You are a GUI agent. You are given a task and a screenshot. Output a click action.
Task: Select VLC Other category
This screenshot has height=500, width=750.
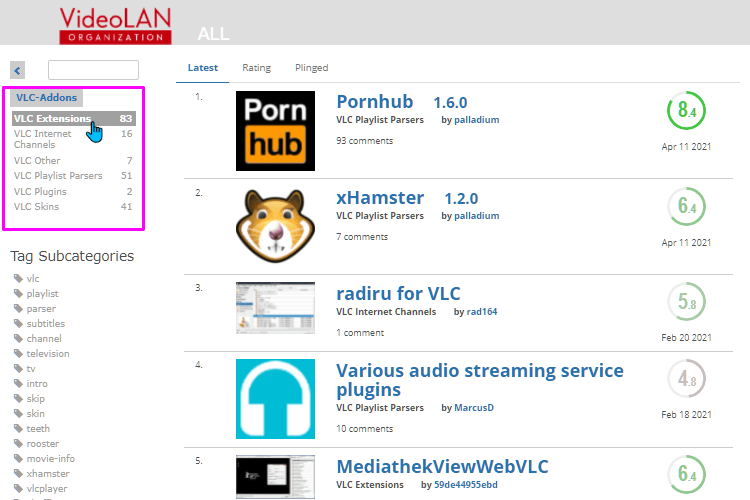click(73, 160)
